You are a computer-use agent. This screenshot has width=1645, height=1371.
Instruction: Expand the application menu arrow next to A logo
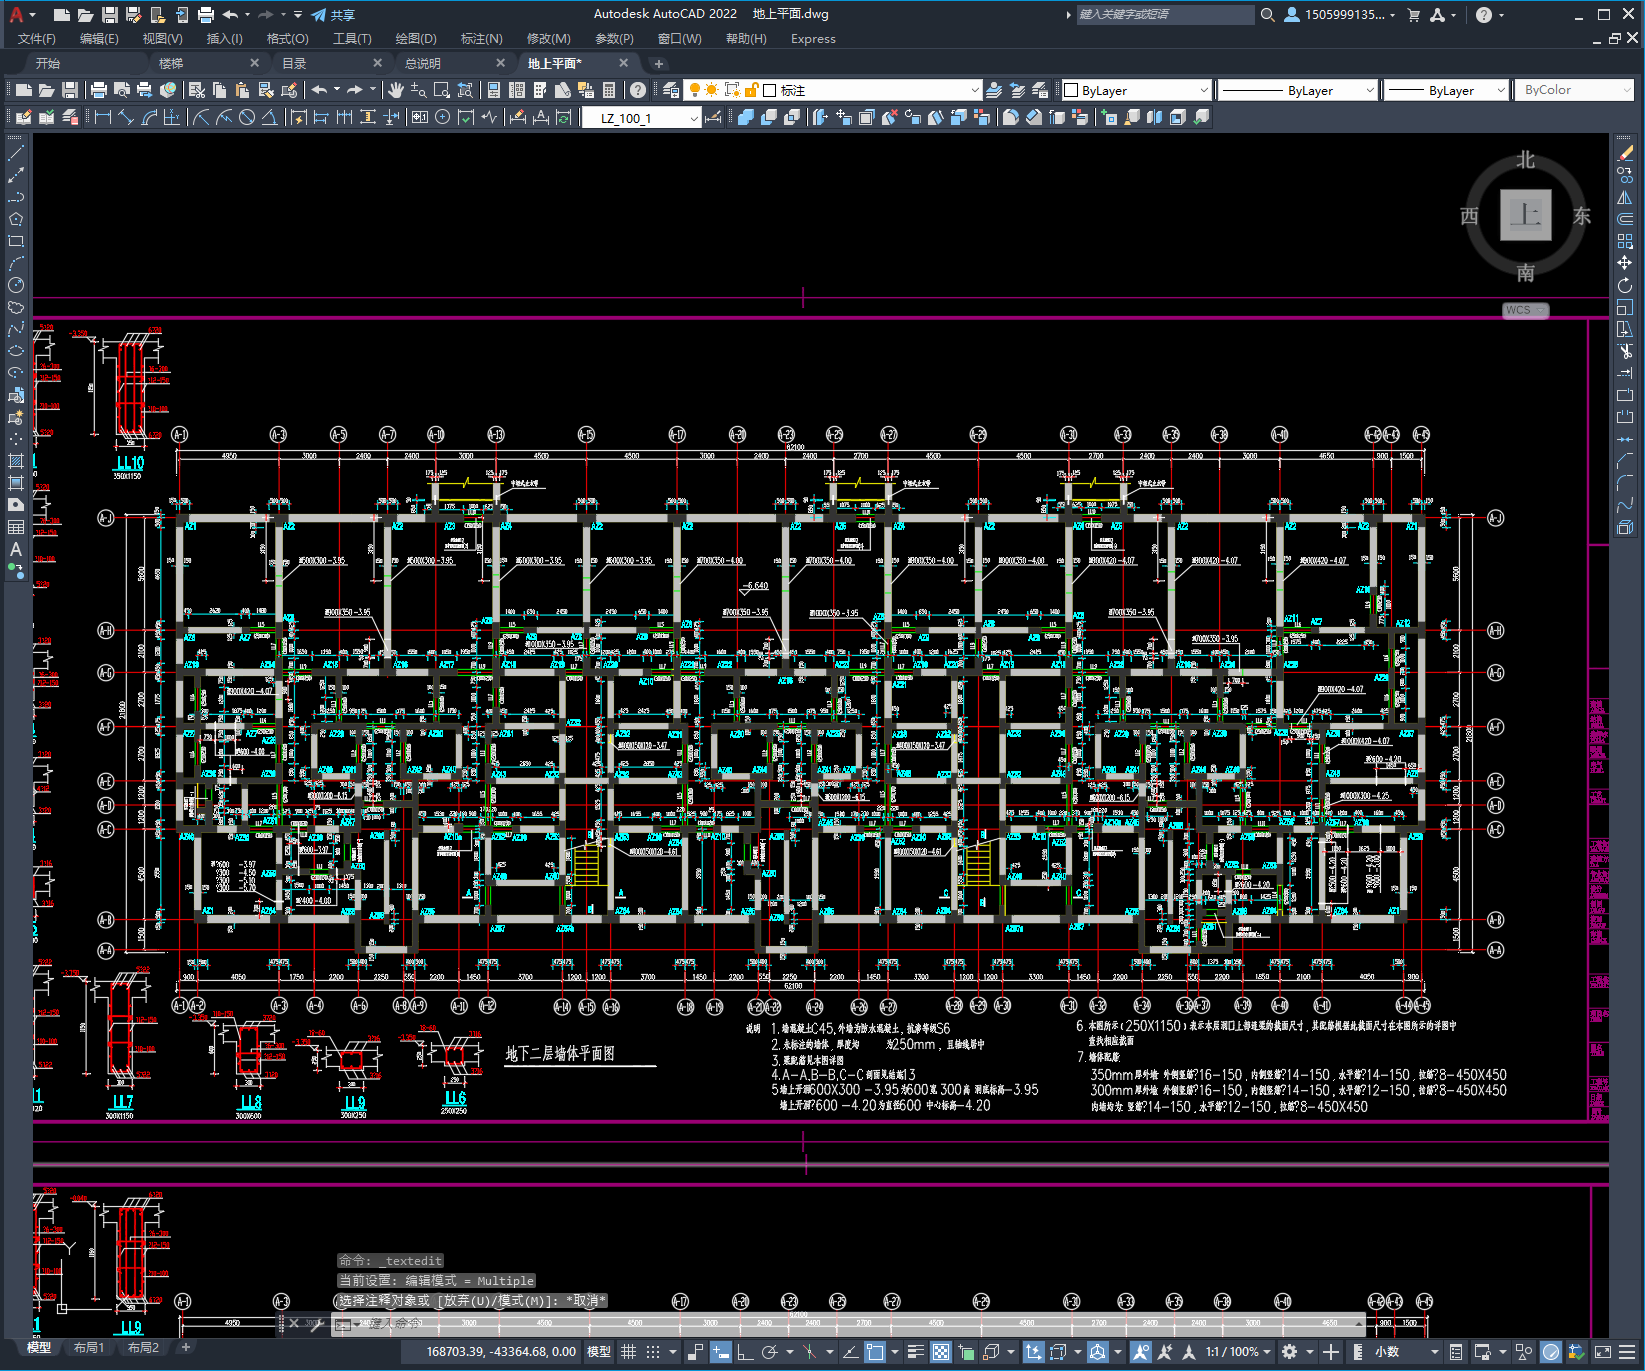point(32,15)
